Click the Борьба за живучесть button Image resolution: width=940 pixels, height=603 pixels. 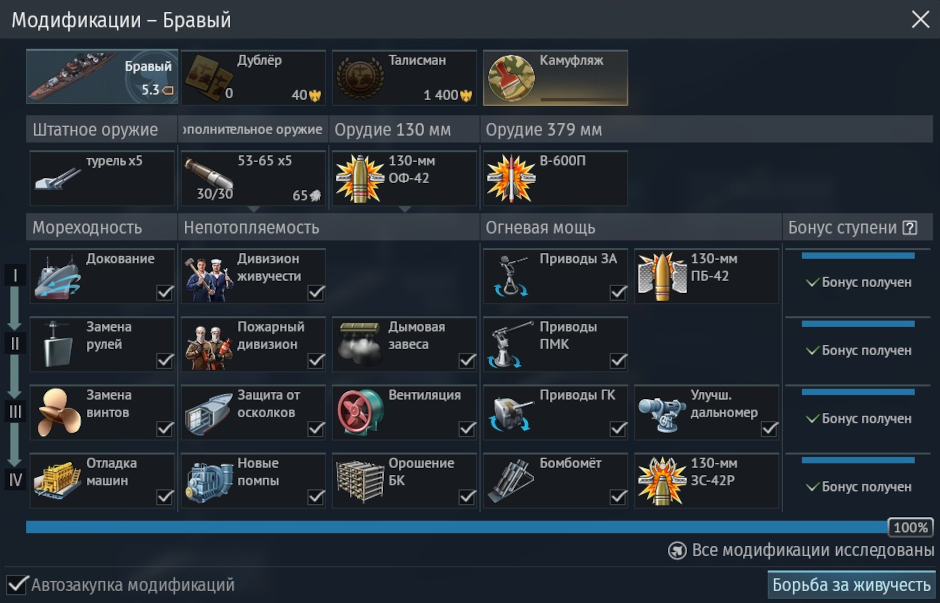click(x=851, y=584)
